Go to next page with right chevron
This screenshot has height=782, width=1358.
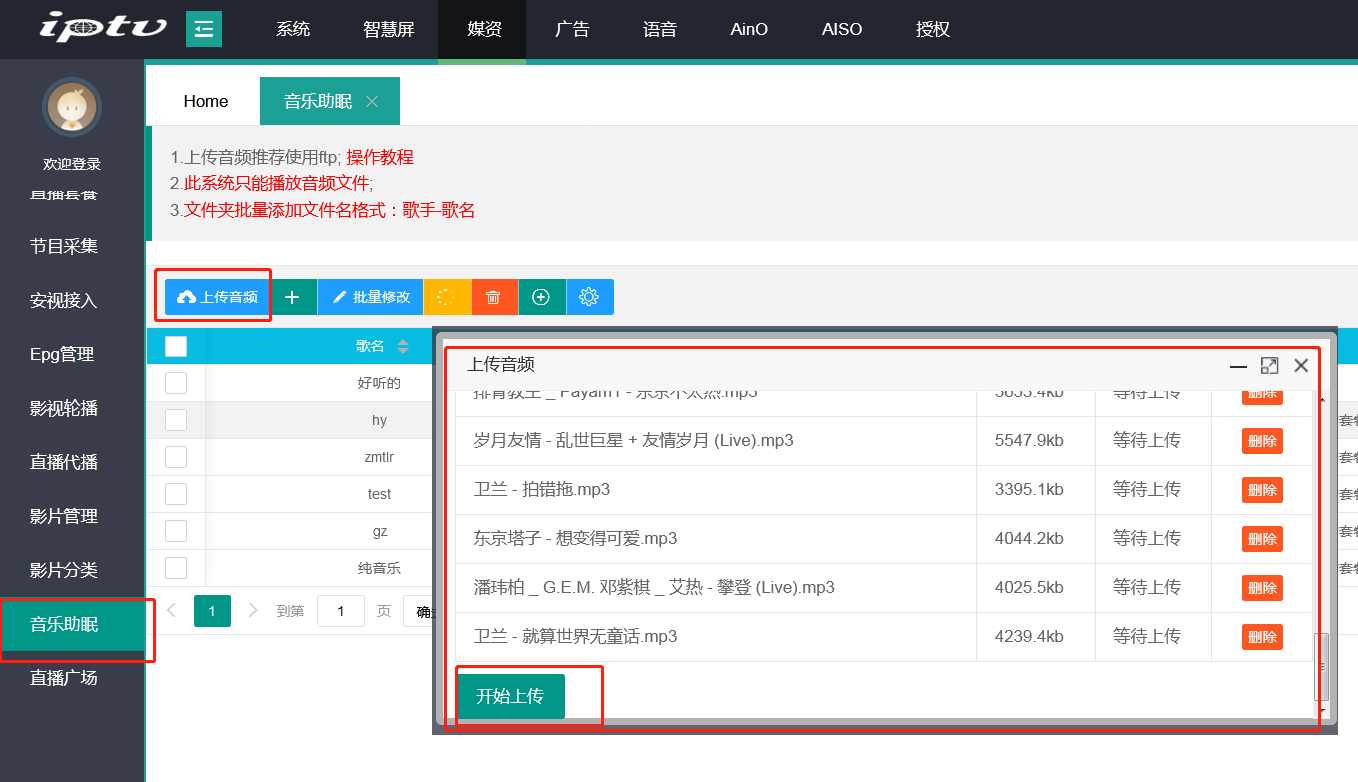pos(253,610)
